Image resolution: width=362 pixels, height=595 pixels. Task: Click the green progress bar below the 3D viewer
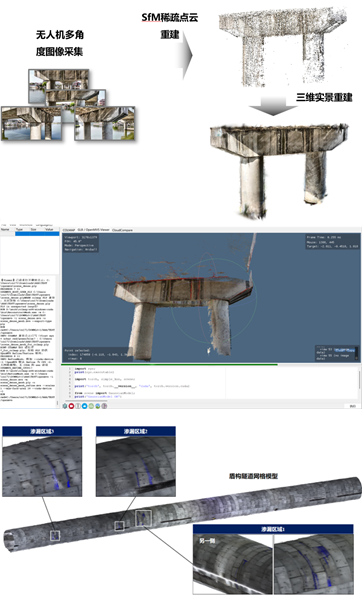click(169, 365)
